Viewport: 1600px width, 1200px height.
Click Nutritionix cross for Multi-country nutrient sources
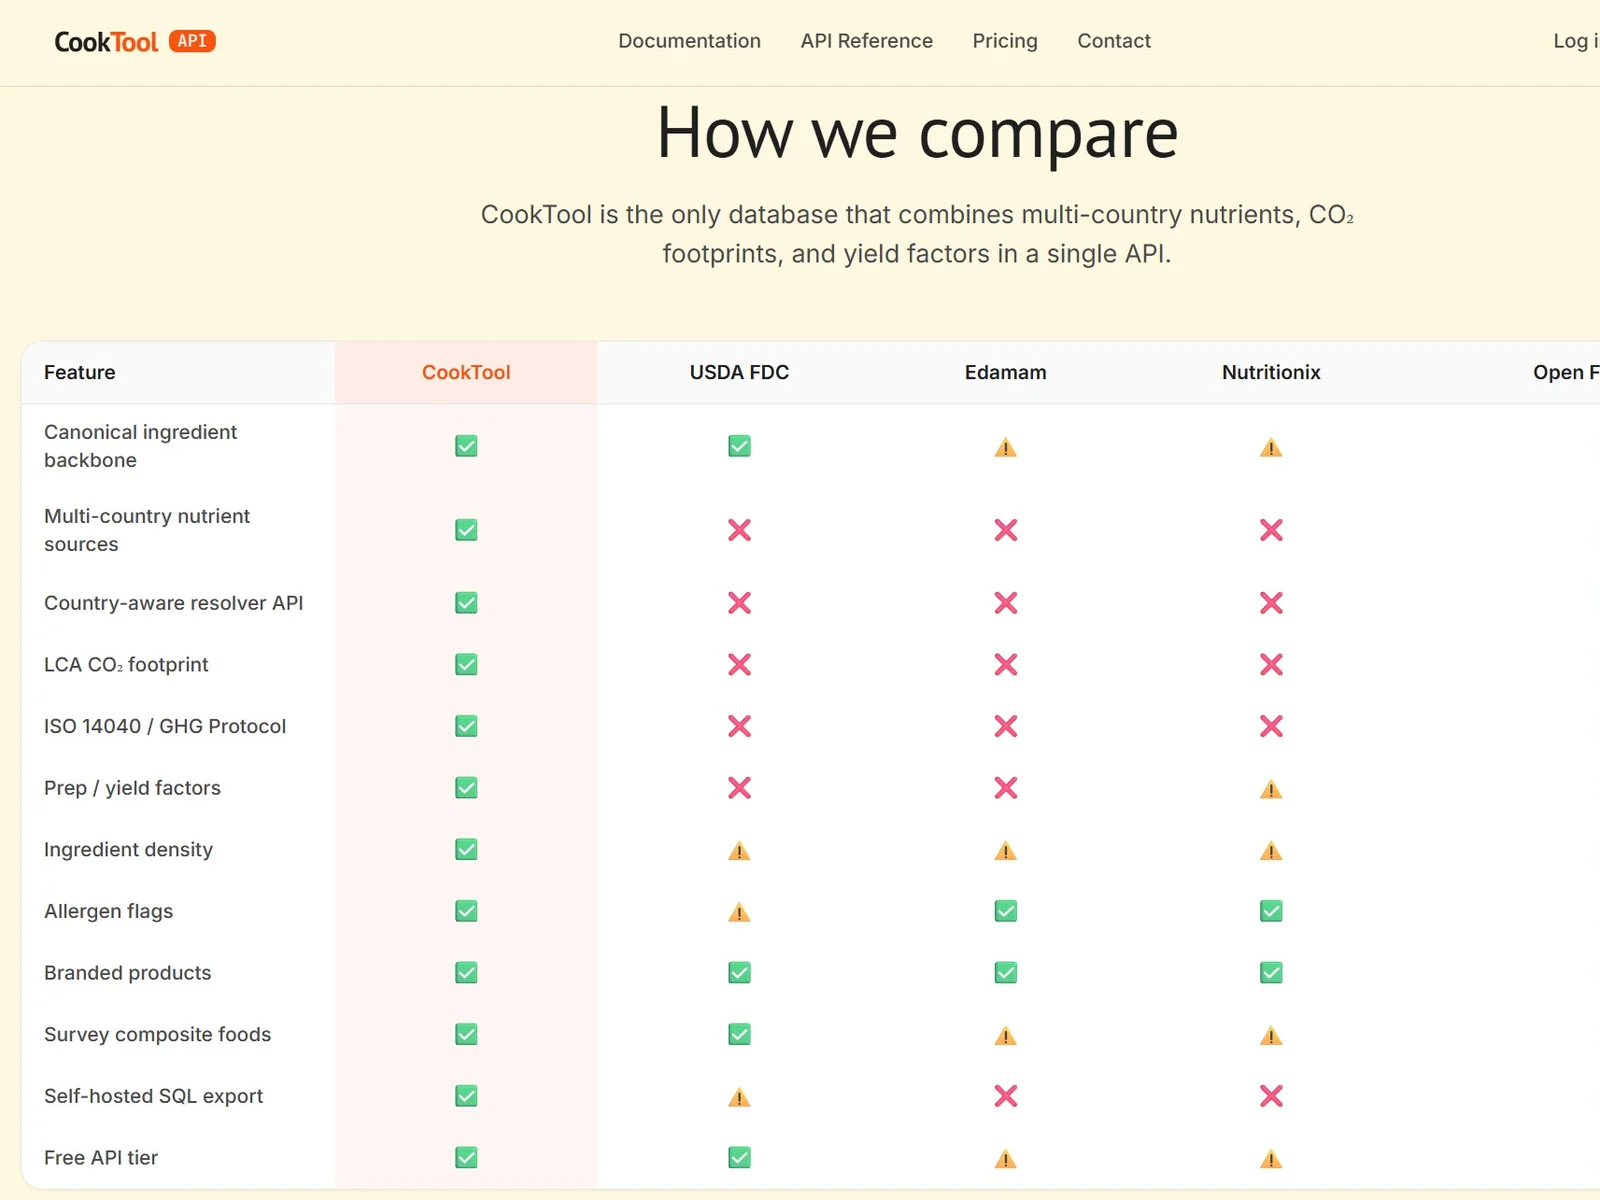click(1271, 530)
